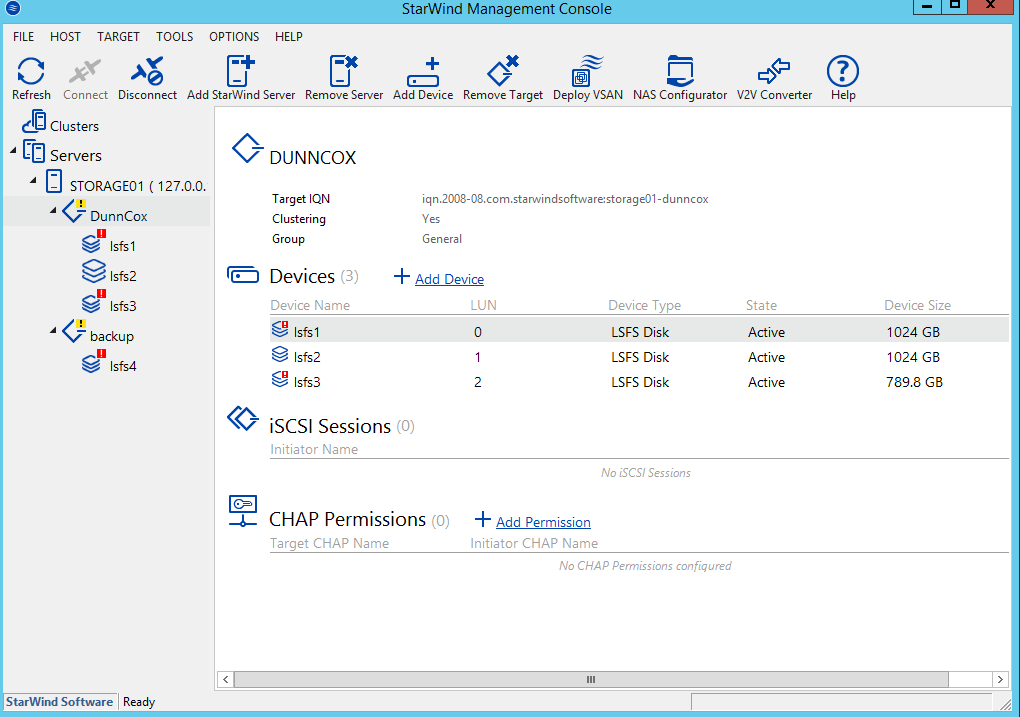
Task: Select DunnCox target in tree
Action: 118,216
